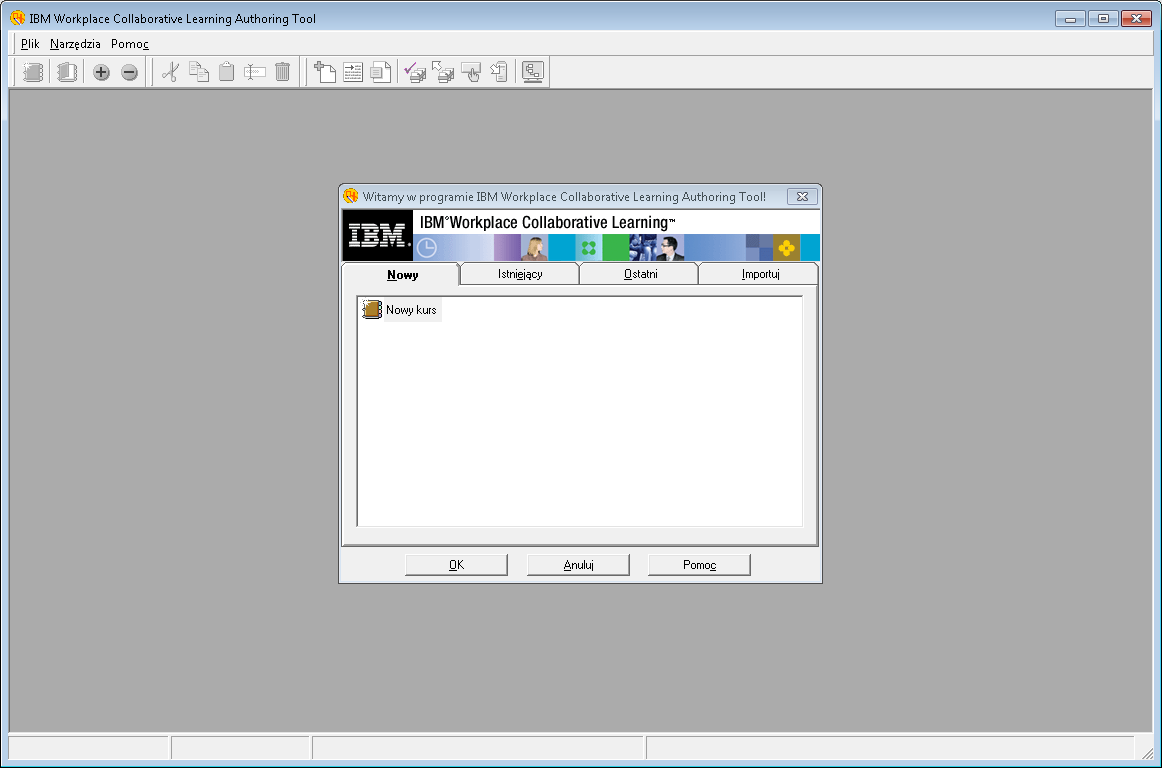Image resolution: width=1162 pixels, height=768 pixels.
Task: Click the OK button
Action: pyautogui.click(x=456, y=565)
